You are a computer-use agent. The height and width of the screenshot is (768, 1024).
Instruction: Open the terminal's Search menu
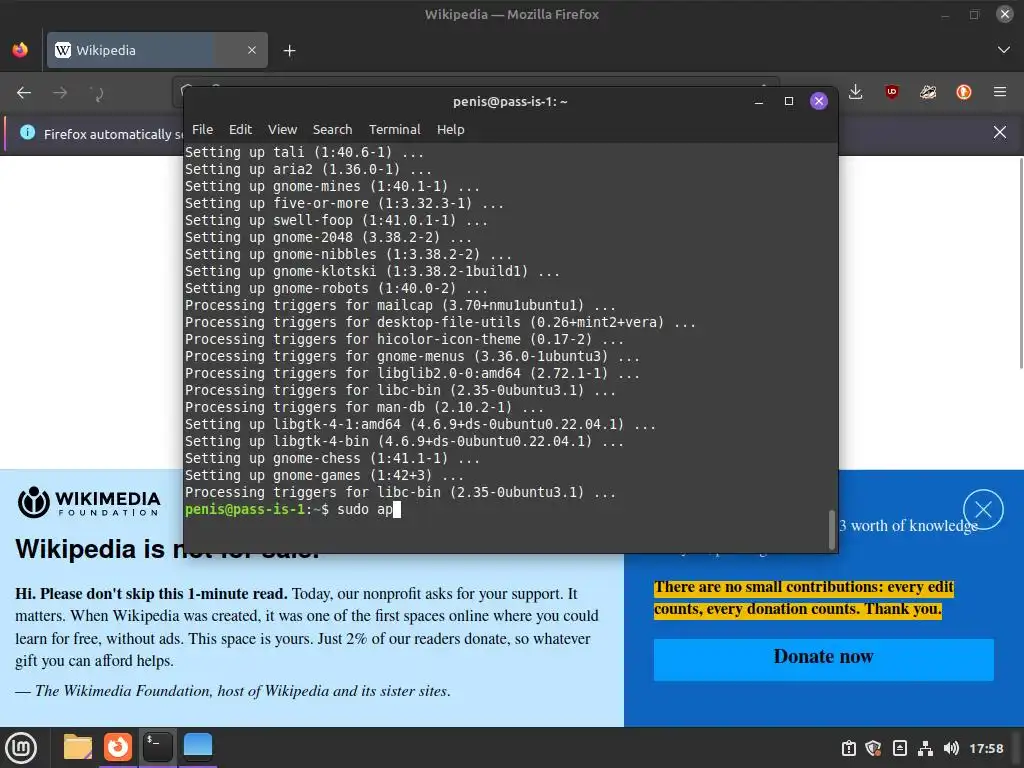coord(332,129)
